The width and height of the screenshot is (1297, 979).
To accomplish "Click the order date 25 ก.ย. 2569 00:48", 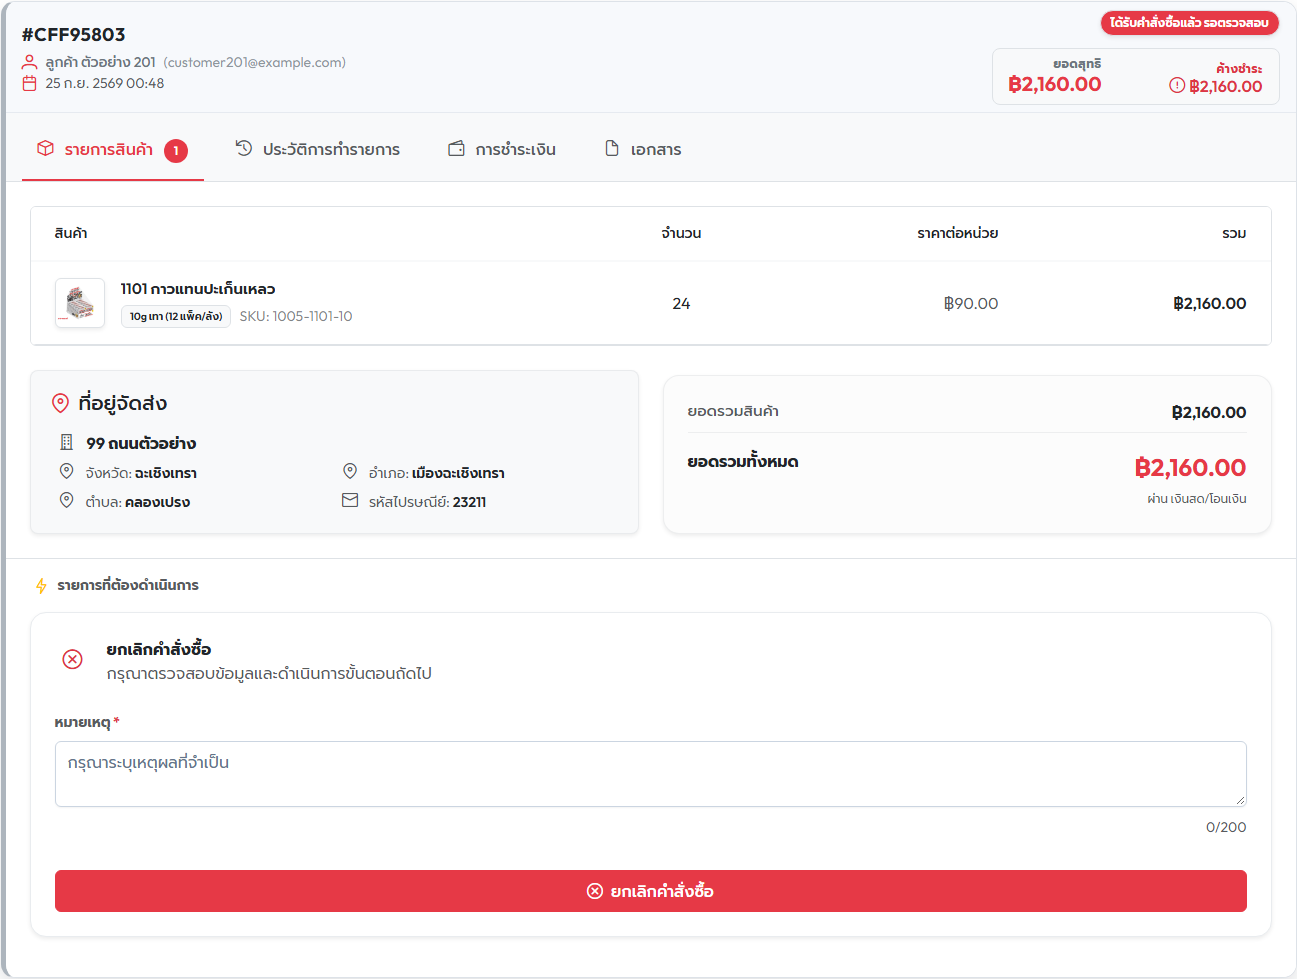I will coord(105,84).
